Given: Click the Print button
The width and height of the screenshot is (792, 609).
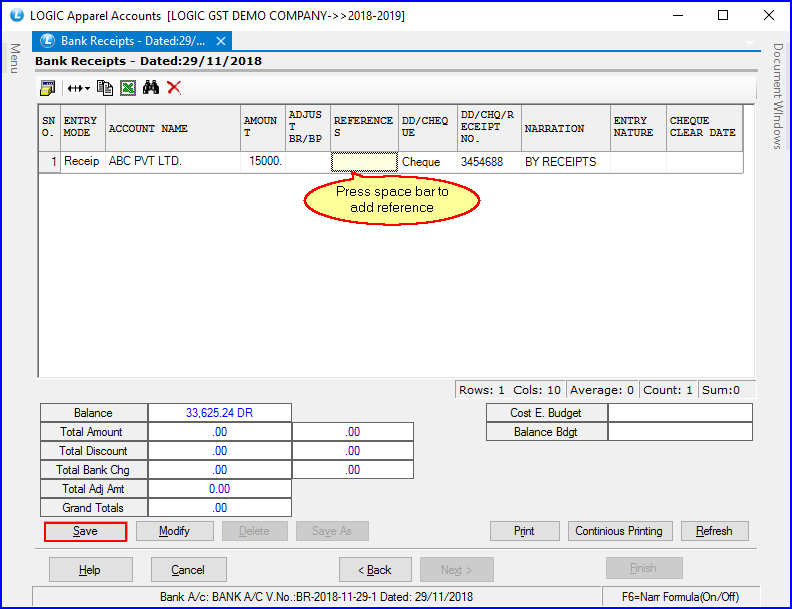Looking at the screenshot, I should click(524, 531).
